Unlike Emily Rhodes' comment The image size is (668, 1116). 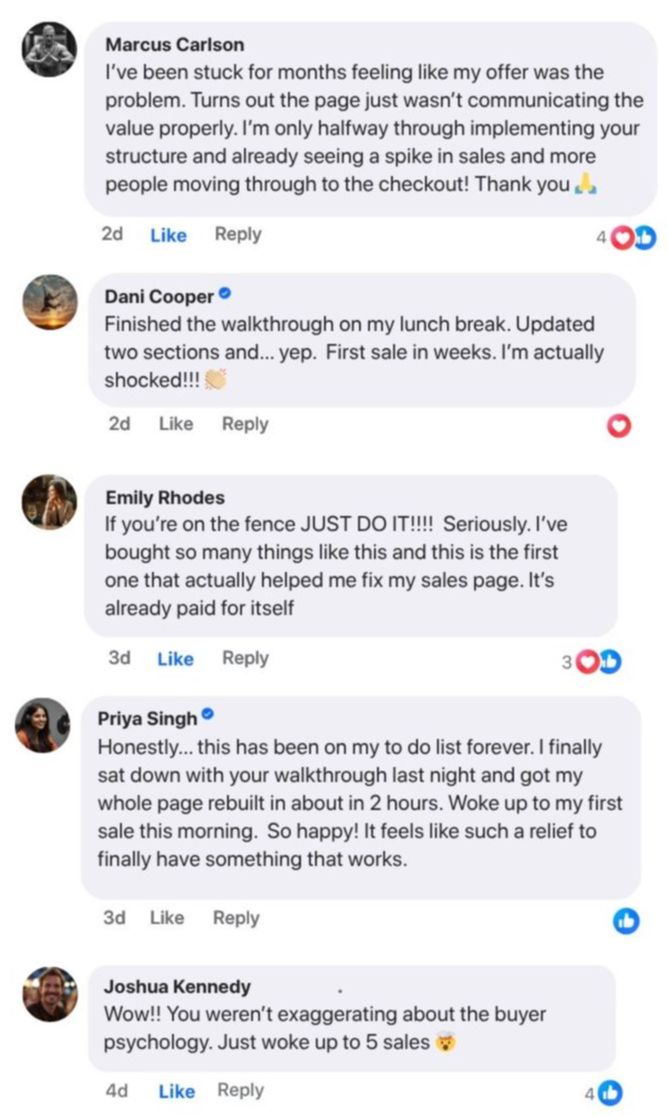tap(175, 659)
